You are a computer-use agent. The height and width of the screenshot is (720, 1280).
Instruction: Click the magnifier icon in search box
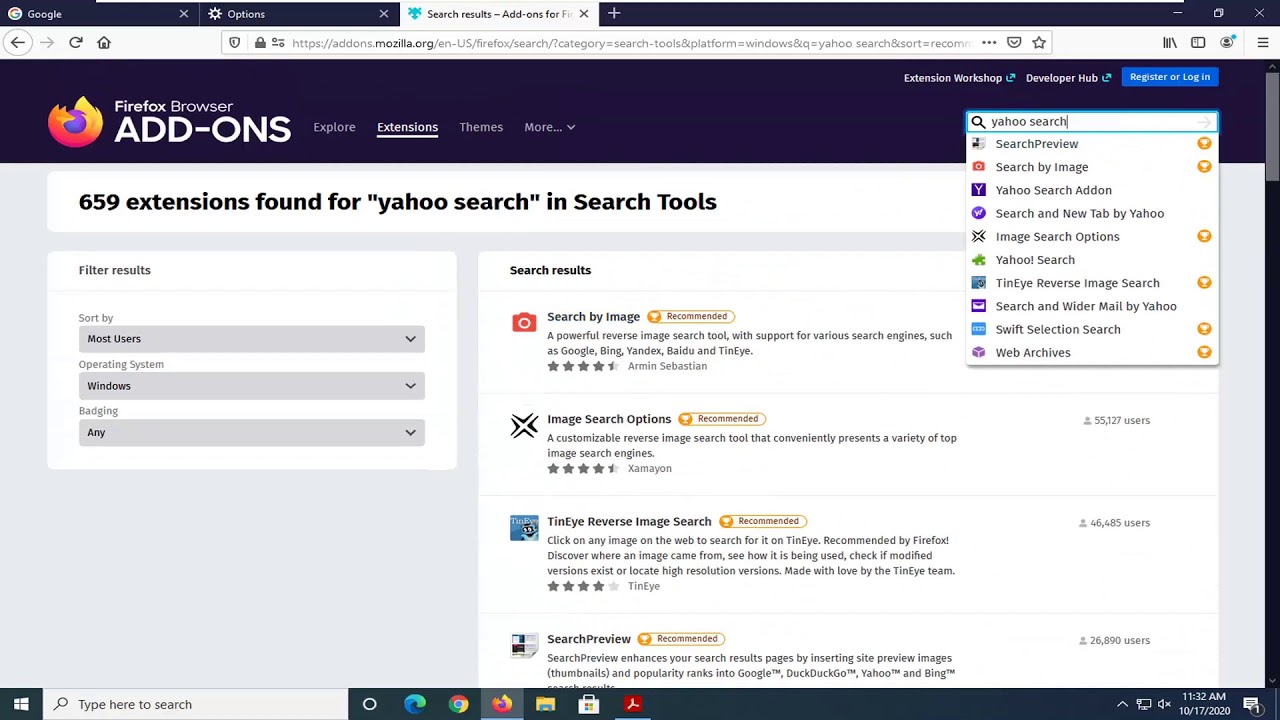978,122
